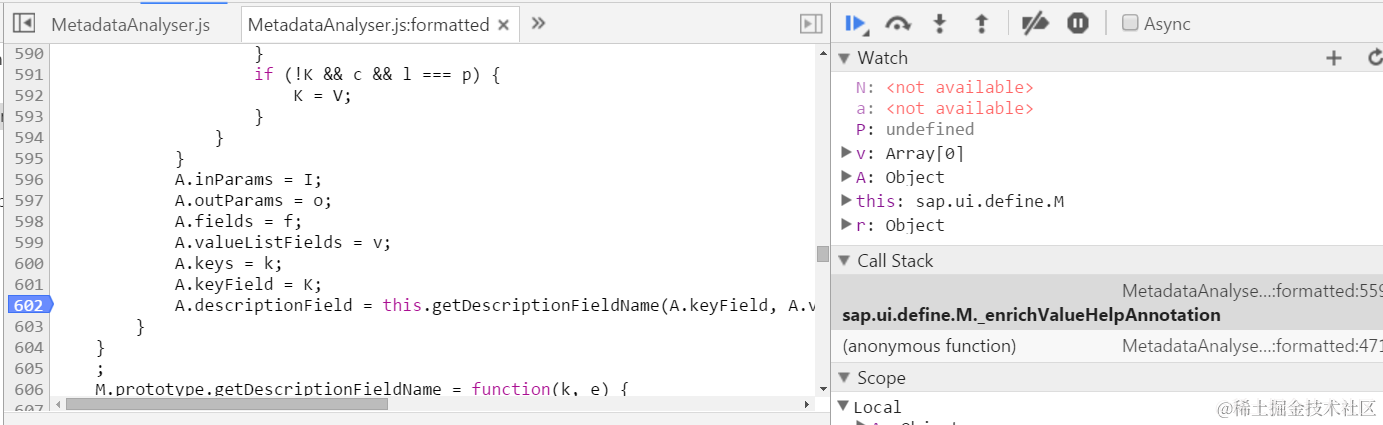Collapse the Local scope group

click(x=845, y=407)
